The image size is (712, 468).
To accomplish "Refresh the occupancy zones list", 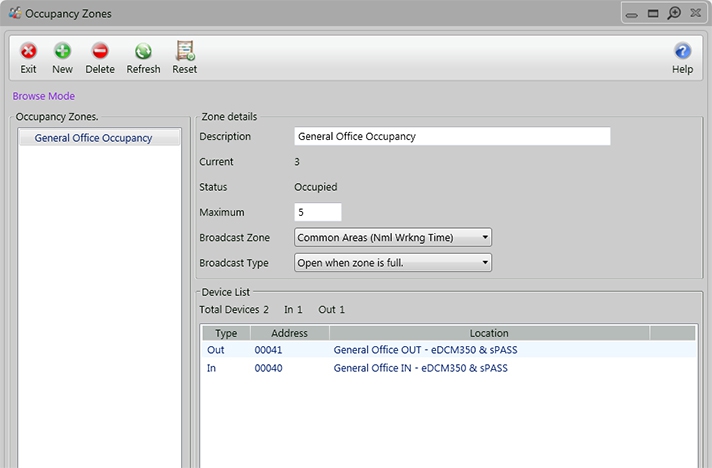I will 143,51.
